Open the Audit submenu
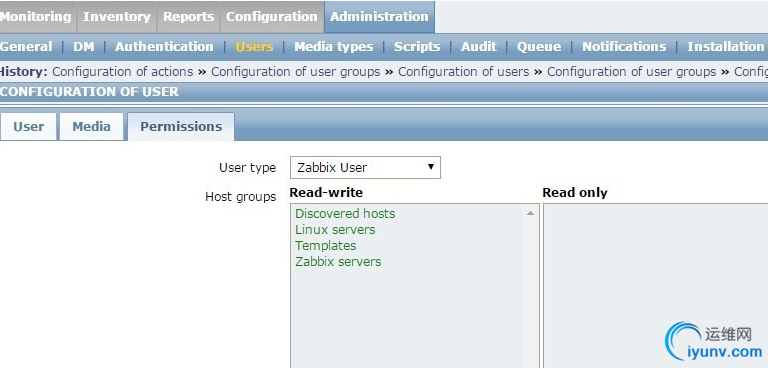 point(479,47)
